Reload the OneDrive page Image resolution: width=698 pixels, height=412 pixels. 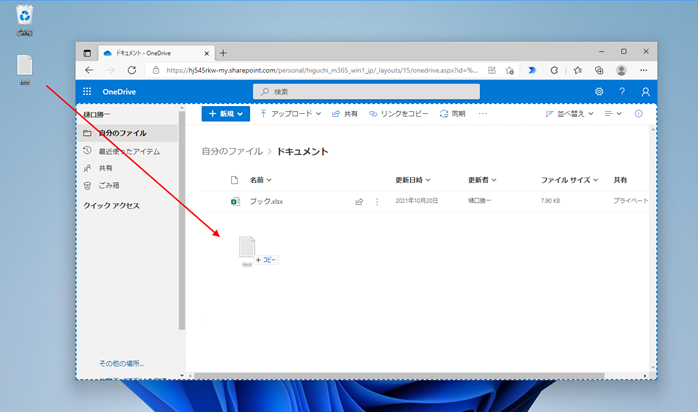coord(132,70)
